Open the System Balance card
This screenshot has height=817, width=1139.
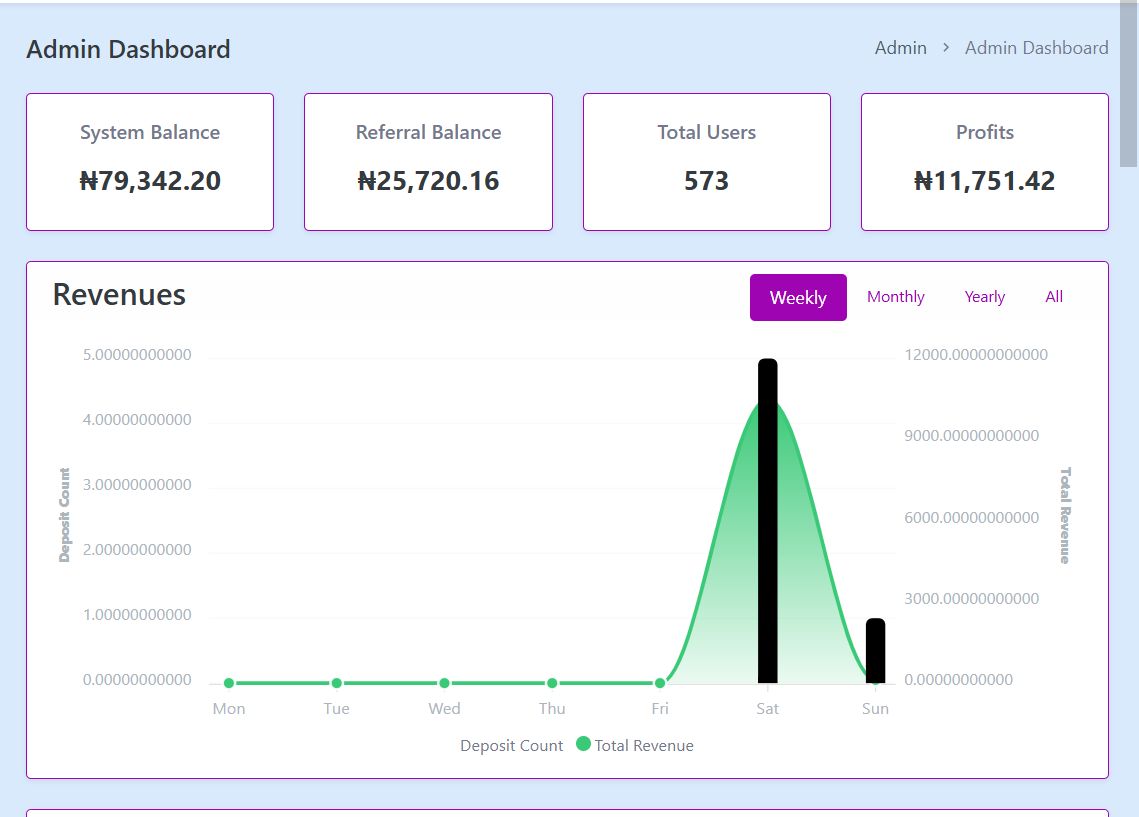coord(150,162)
